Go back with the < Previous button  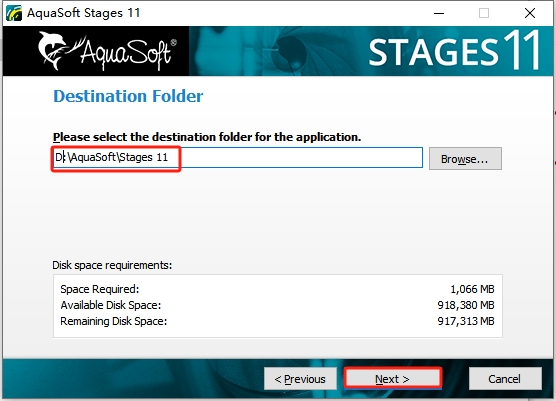tap(300, 379)
